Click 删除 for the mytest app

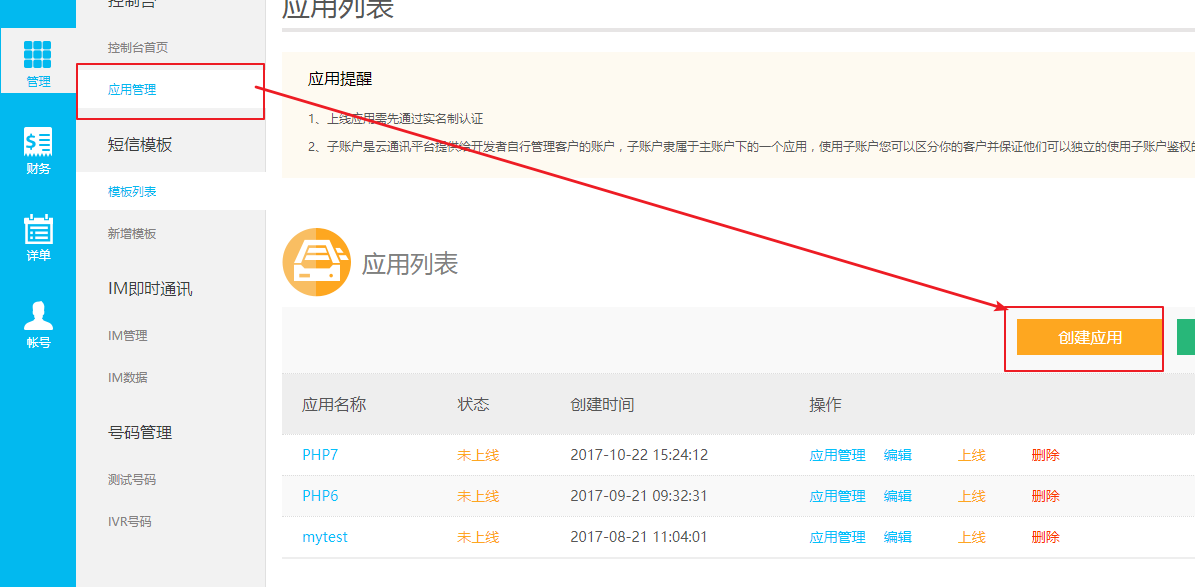pyautogui.click(x=1045, y=537)
